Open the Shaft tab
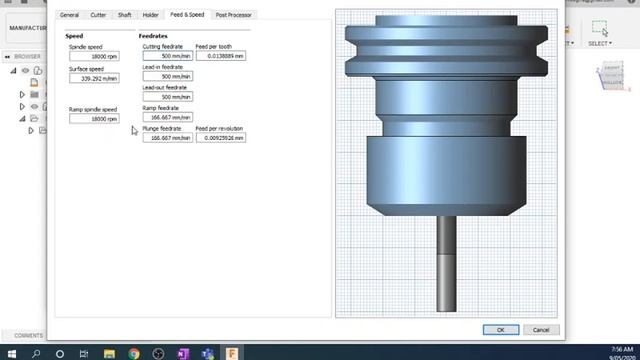 [x=124, y=15]
